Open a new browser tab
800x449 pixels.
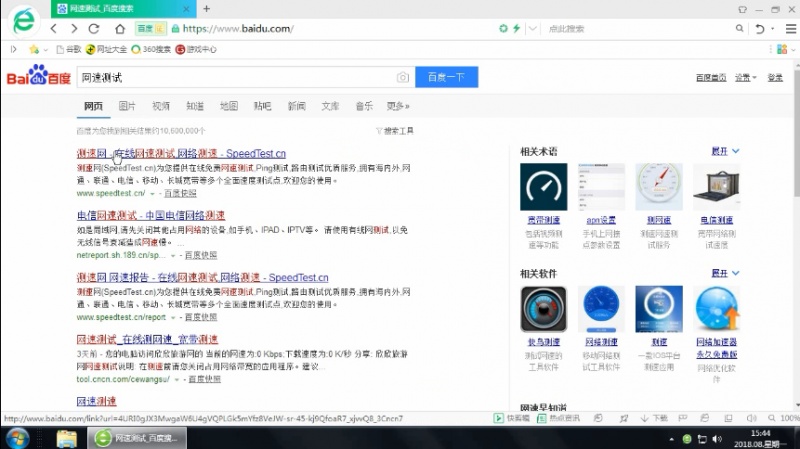click(x=207, y=9)
